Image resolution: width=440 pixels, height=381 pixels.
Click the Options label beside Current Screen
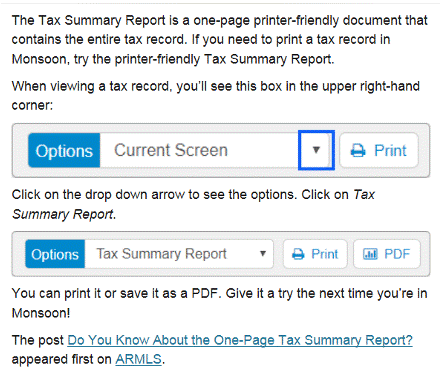click(64, 150)
